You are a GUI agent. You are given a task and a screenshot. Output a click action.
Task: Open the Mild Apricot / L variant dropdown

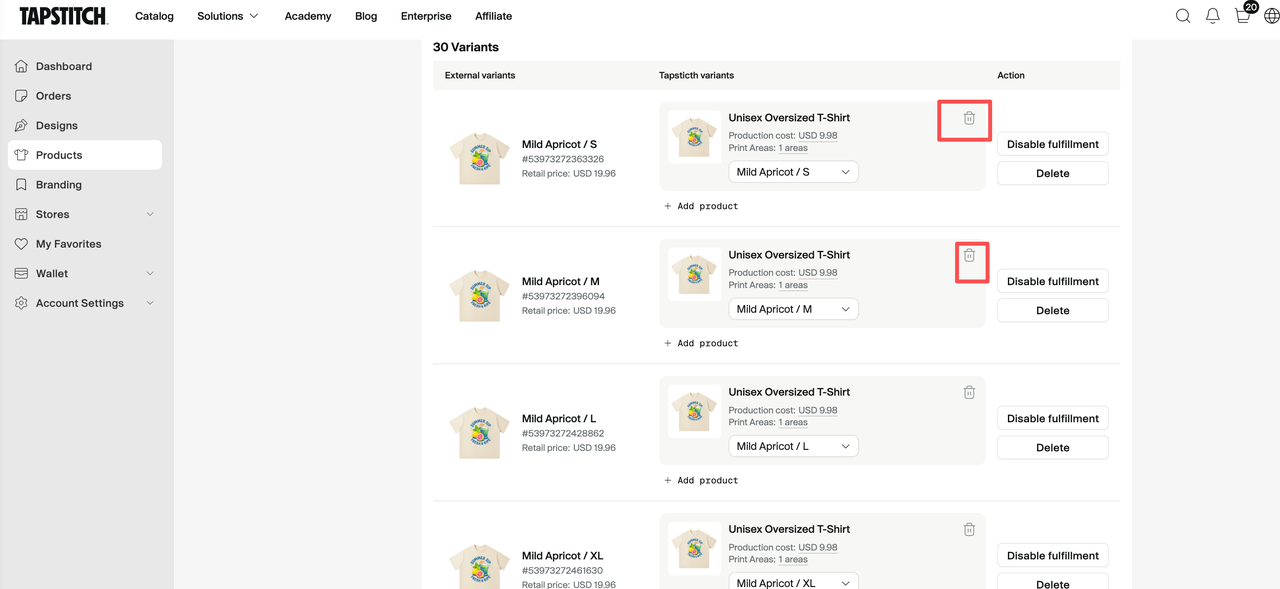[x=793, y=446]
